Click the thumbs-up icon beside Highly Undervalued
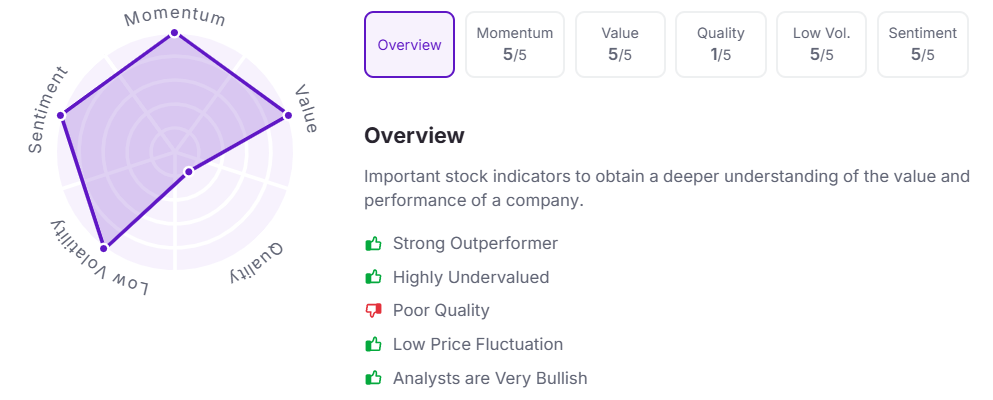The height and width of the screenshot is (400, 993). click(374, 277)
